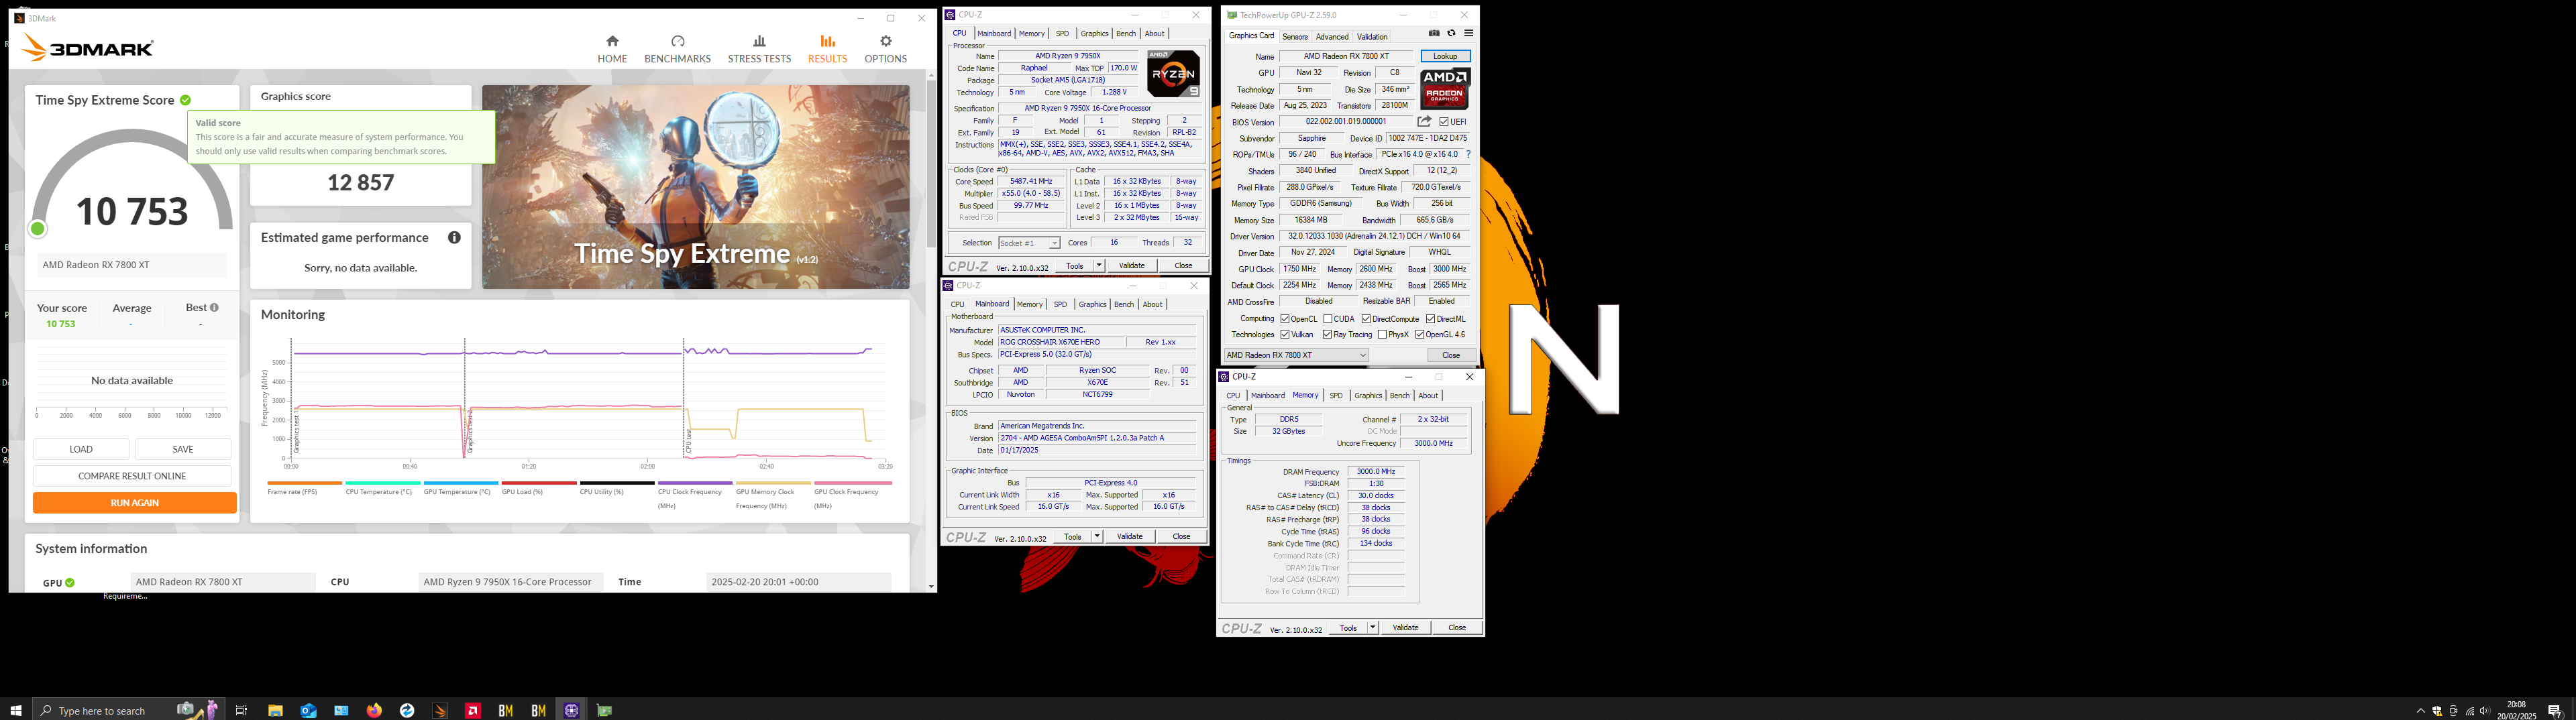Open the BENCHMARKS section in 3DMark

[x=677, y=49]
